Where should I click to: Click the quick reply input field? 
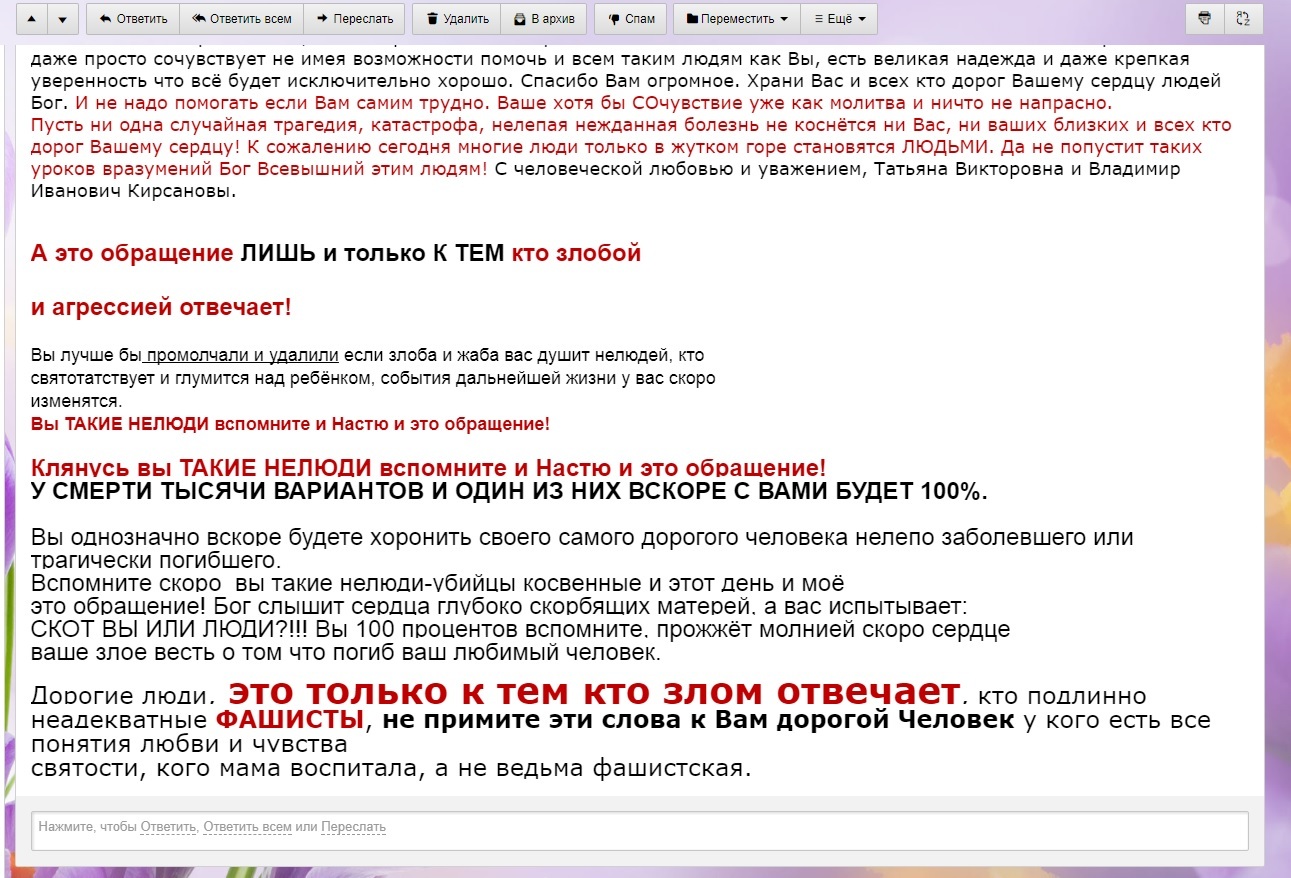point(640,830)
